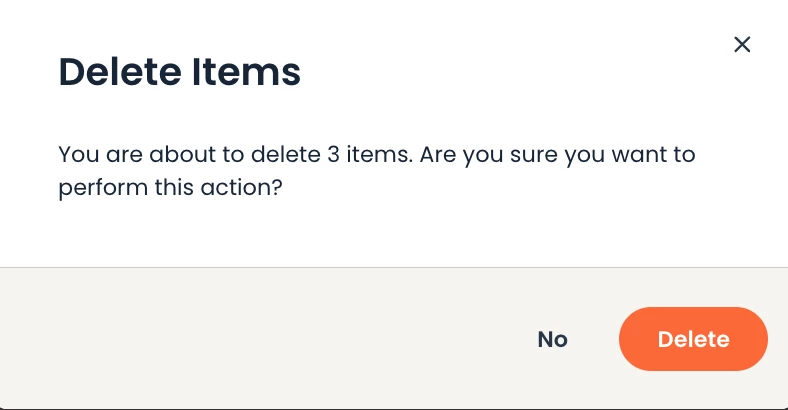Tap the Delete confirmation pill button

coord(693,339)
